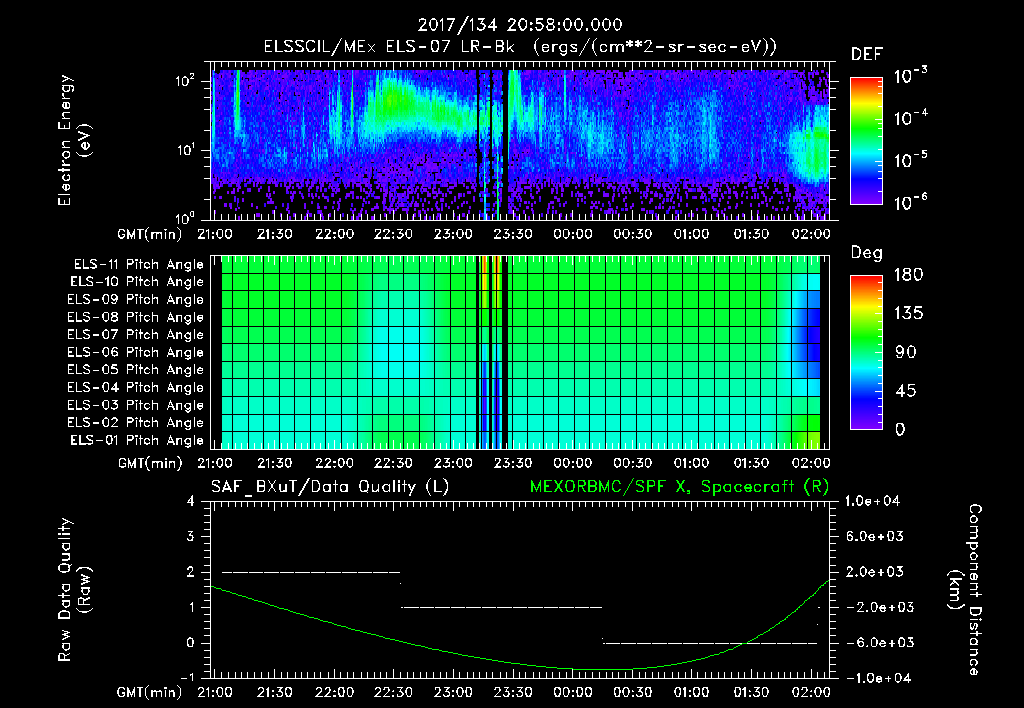Click the 1.0e+04 right axis value
This screenshot has width=1024, height=708.
point(873,502)
